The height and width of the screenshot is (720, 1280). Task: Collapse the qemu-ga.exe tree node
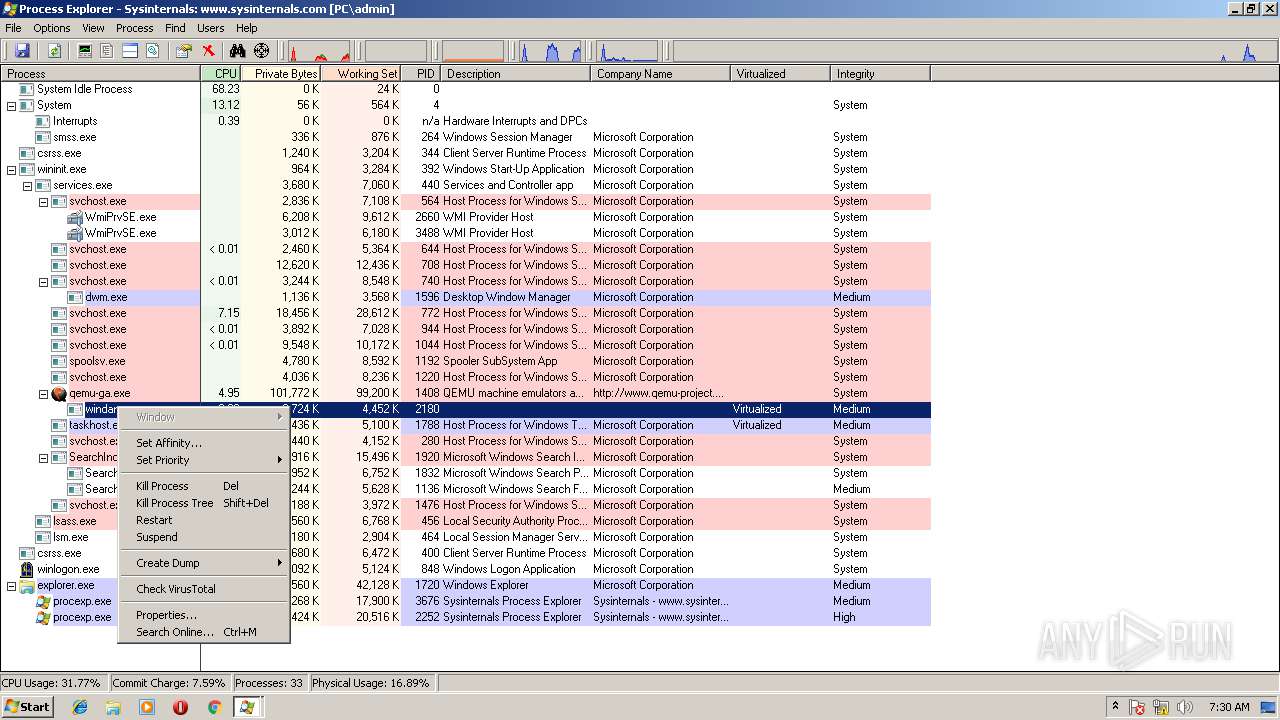pos(43,393)
